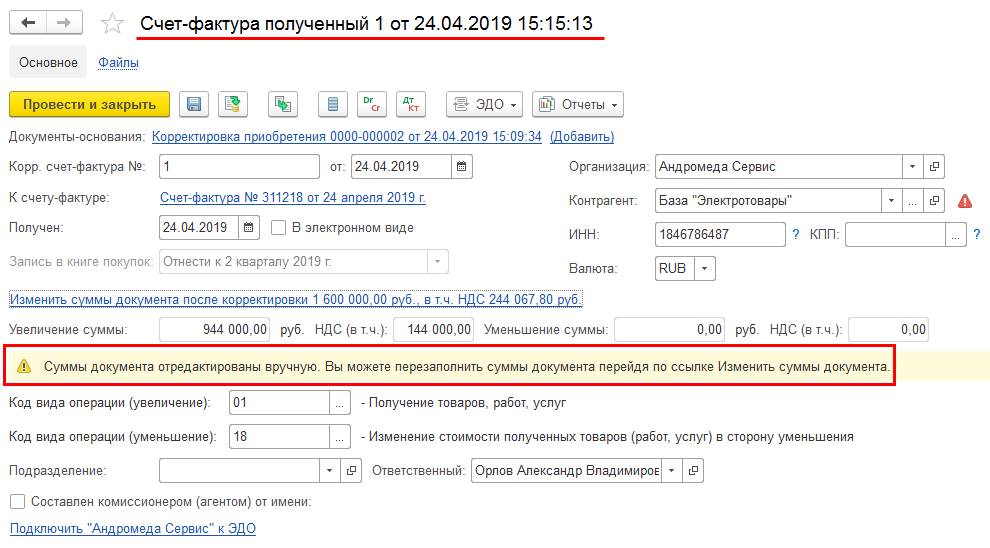
Task: Click the ellipsis button in Контрагент field
Action: click(x=912, y=201)
